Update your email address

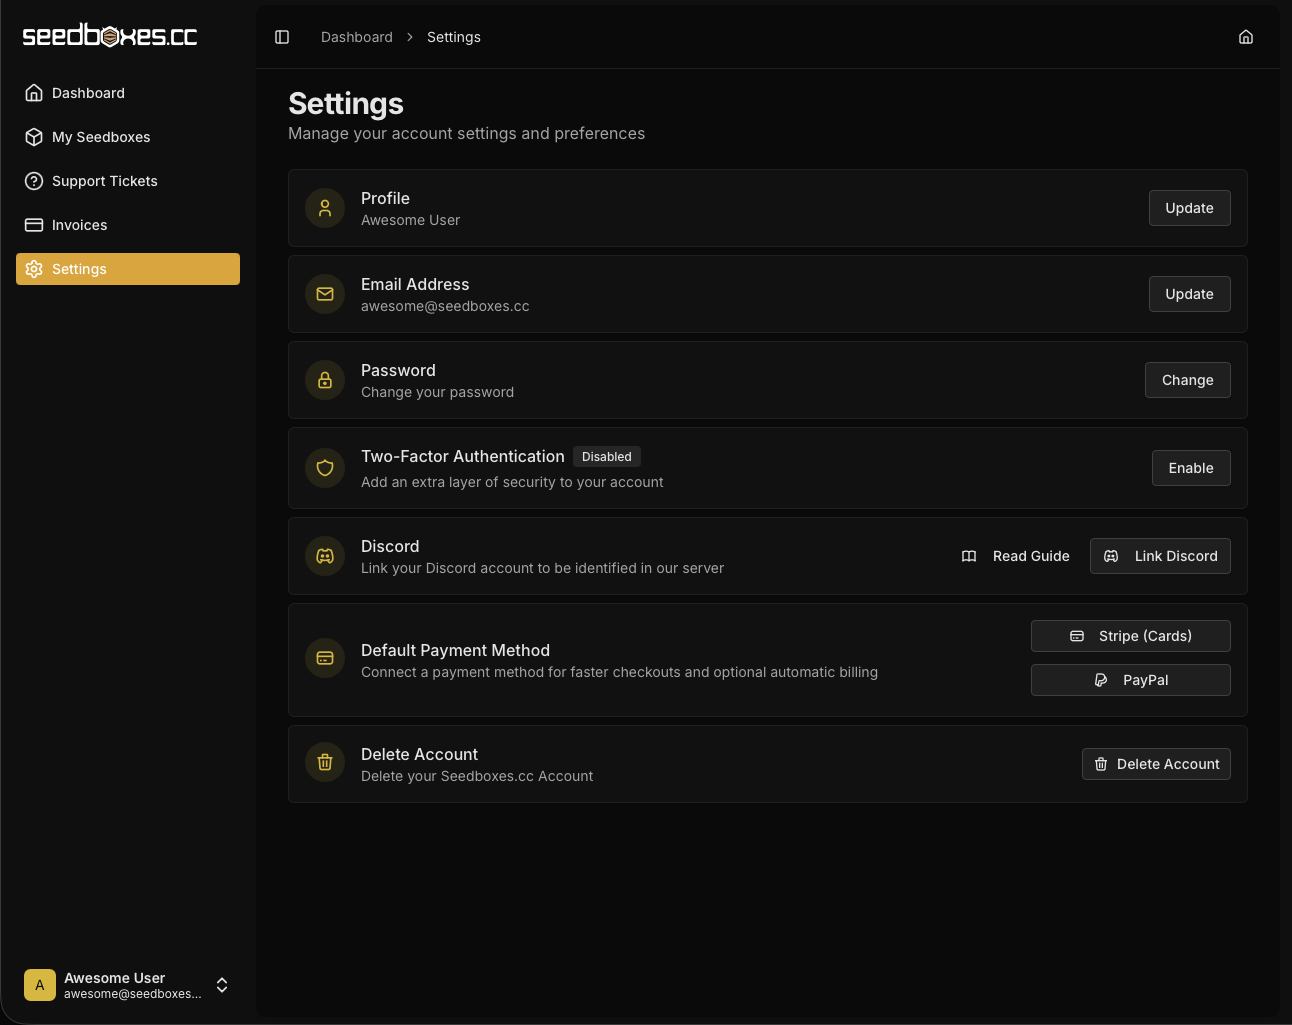point(1189,294)
